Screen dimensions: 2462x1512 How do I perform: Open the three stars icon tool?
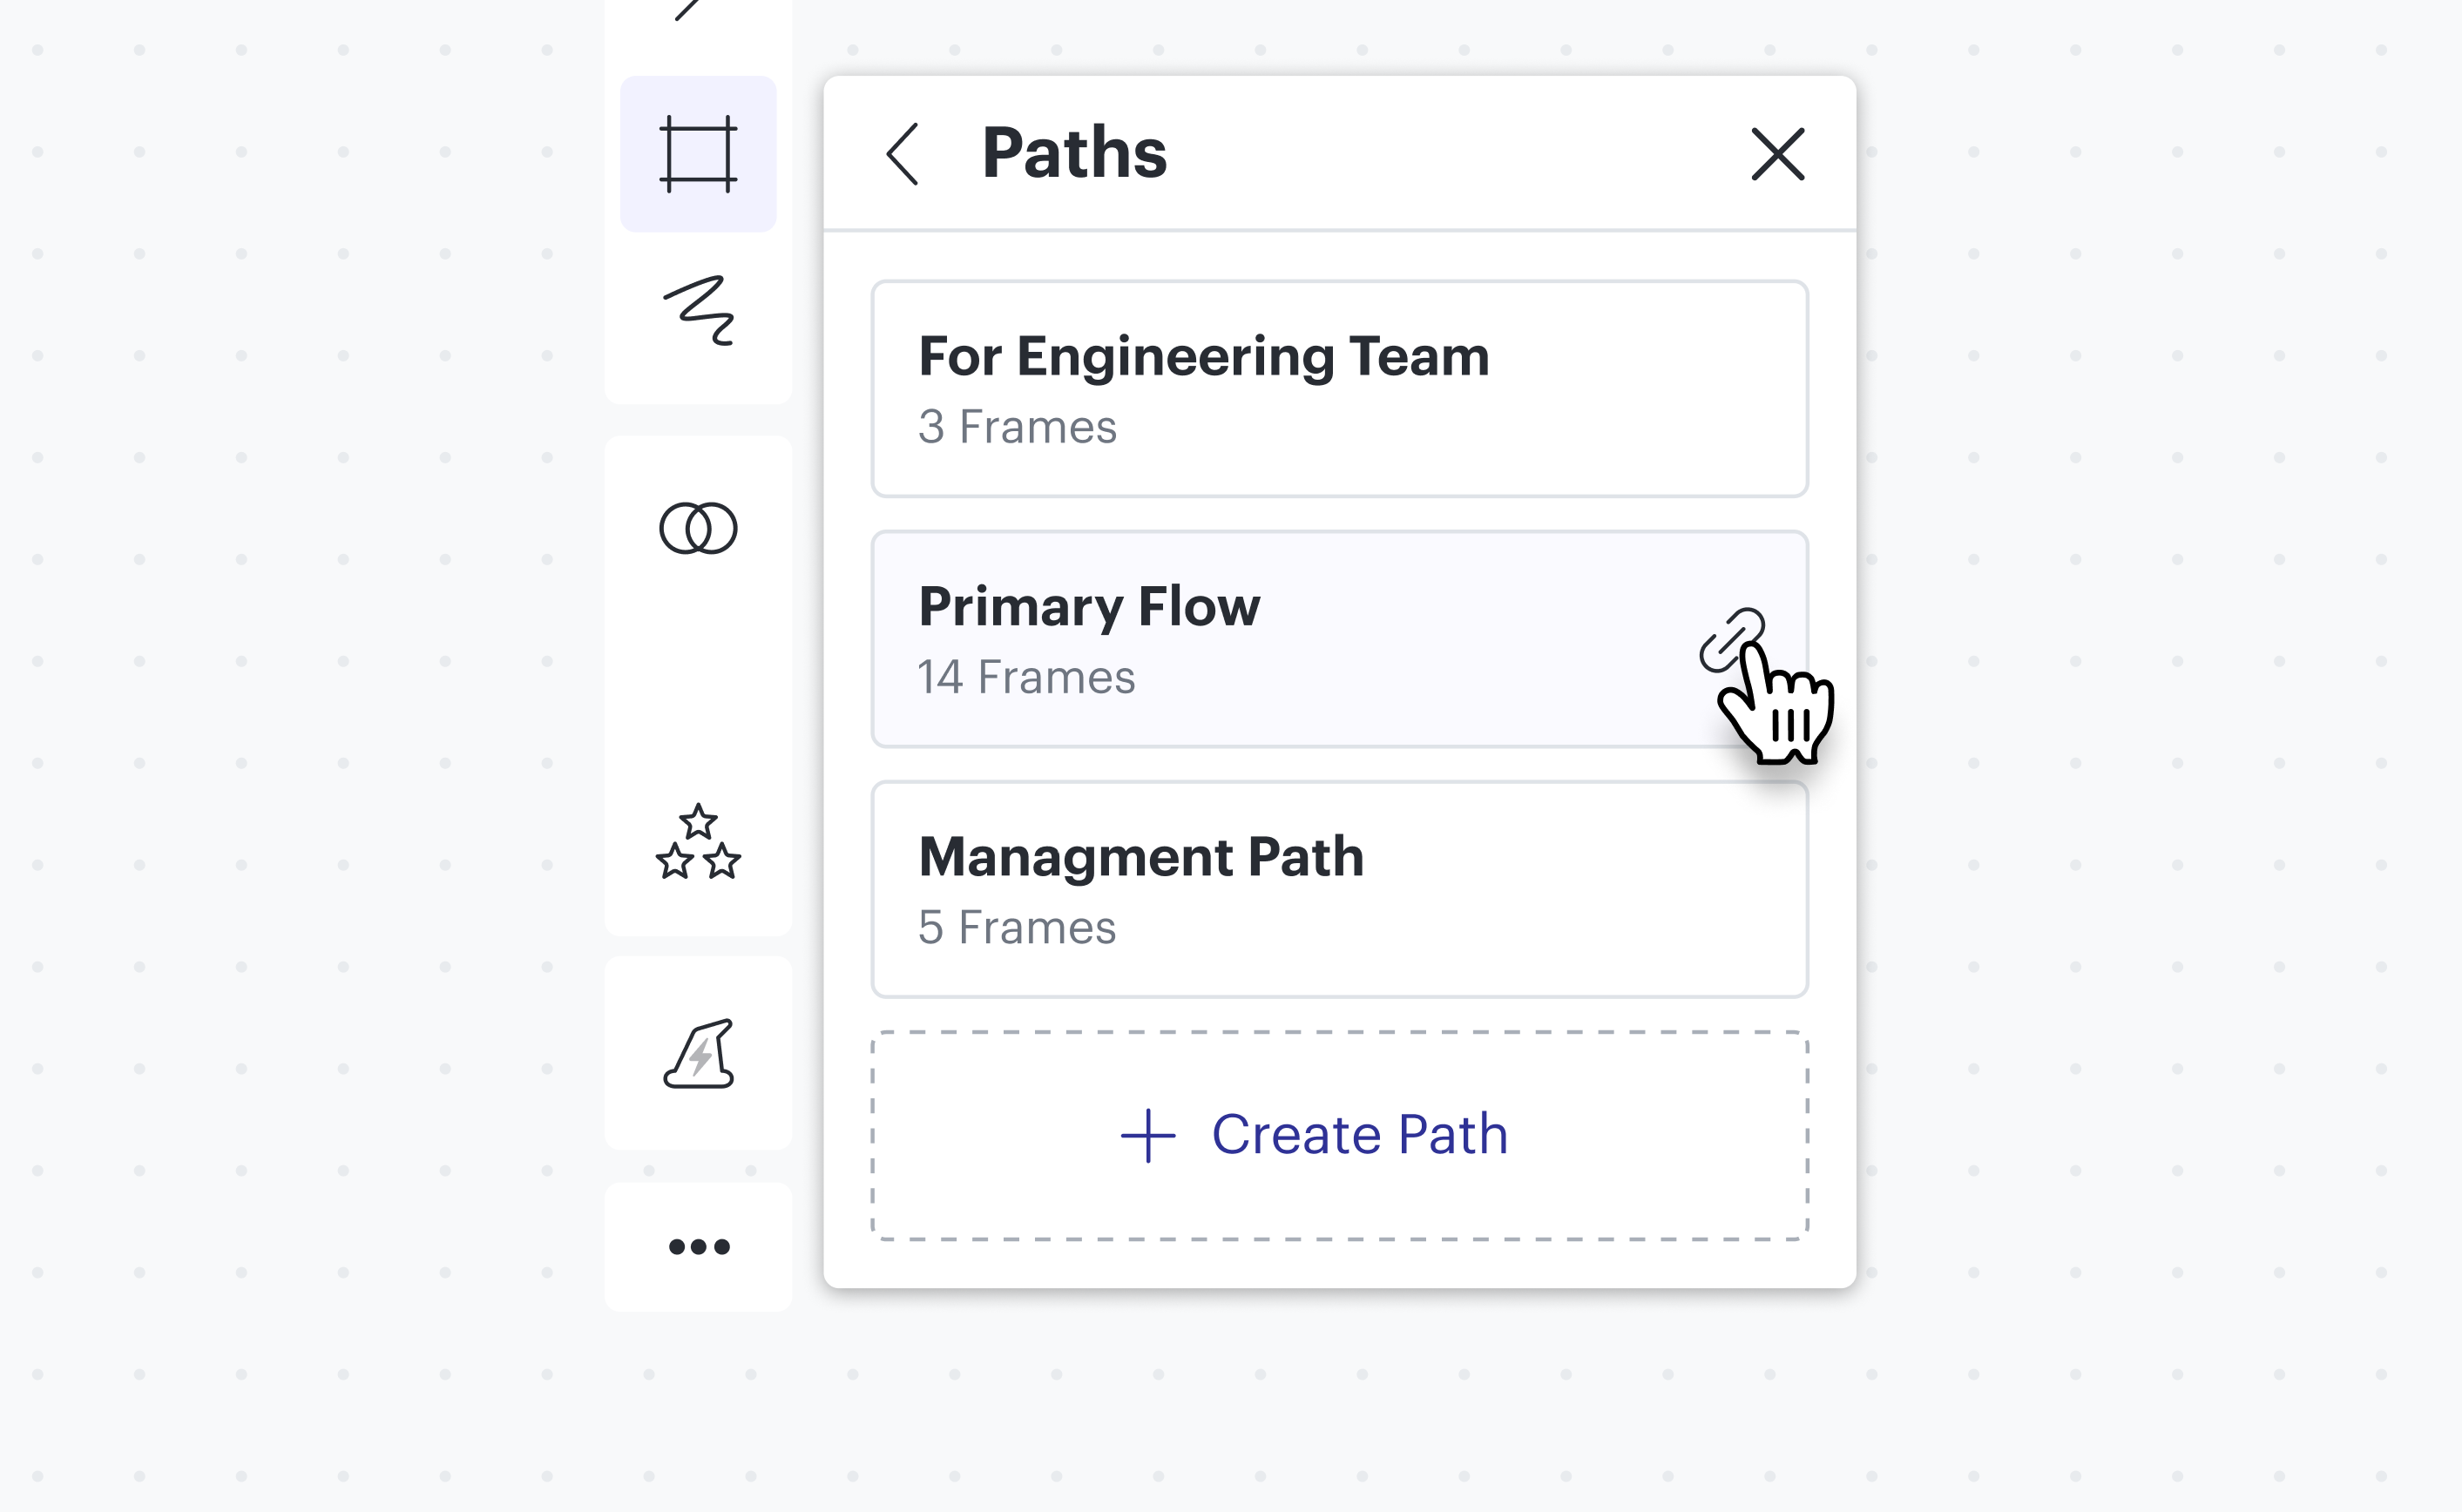(x=698, y=842)
